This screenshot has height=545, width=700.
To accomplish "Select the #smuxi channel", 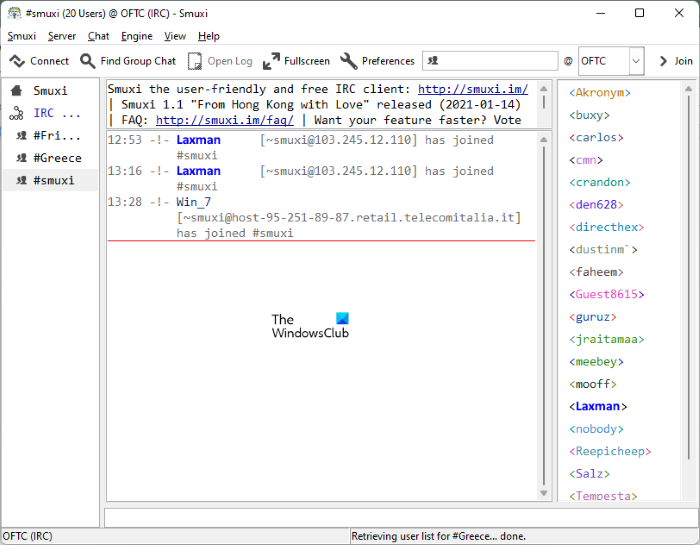I will point(50,180).
